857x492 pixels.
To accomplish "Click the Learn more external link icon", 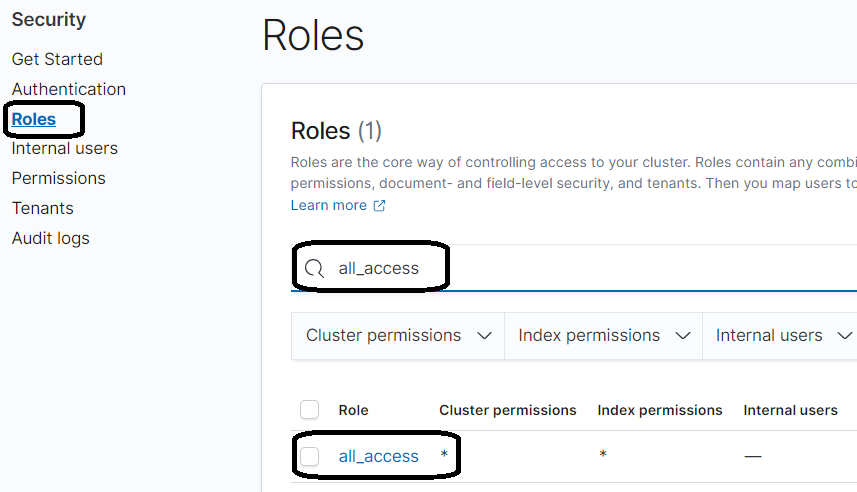I will coord(379,206).
